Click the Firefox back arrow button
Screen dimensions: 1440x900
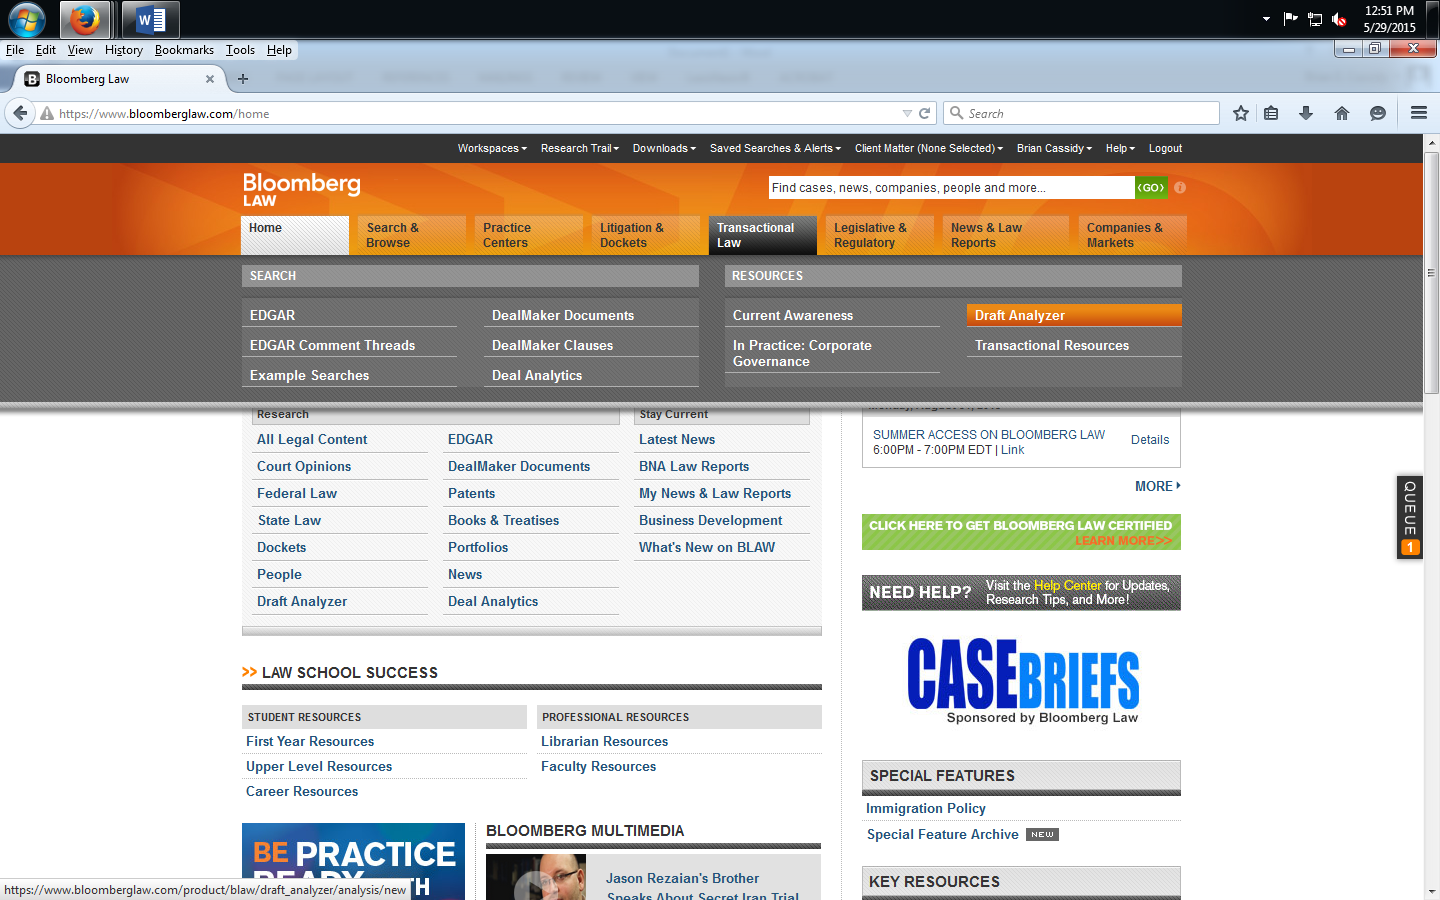point(20,113)
